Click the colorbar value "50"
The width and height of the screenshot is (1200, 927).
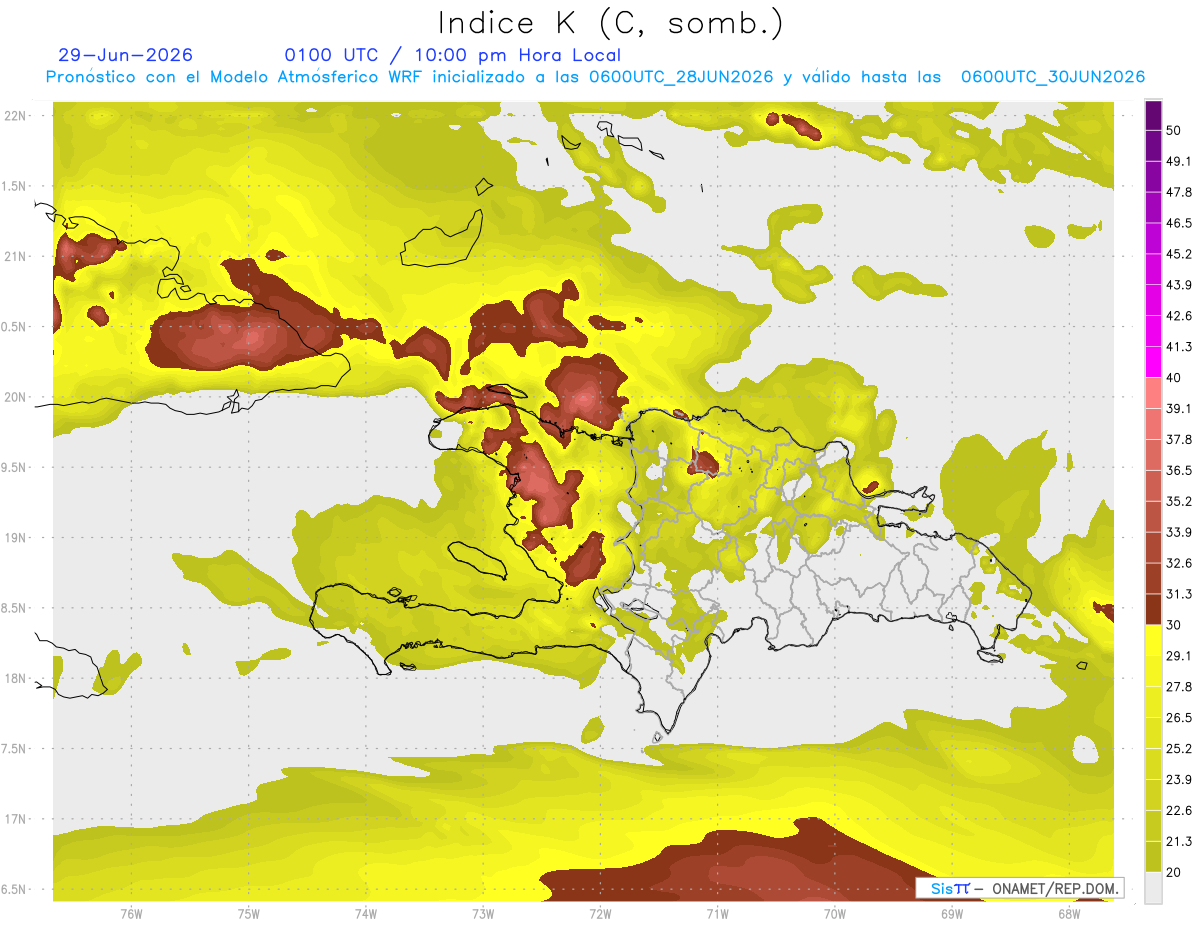pyautogui.click(x=1174, y=130)
